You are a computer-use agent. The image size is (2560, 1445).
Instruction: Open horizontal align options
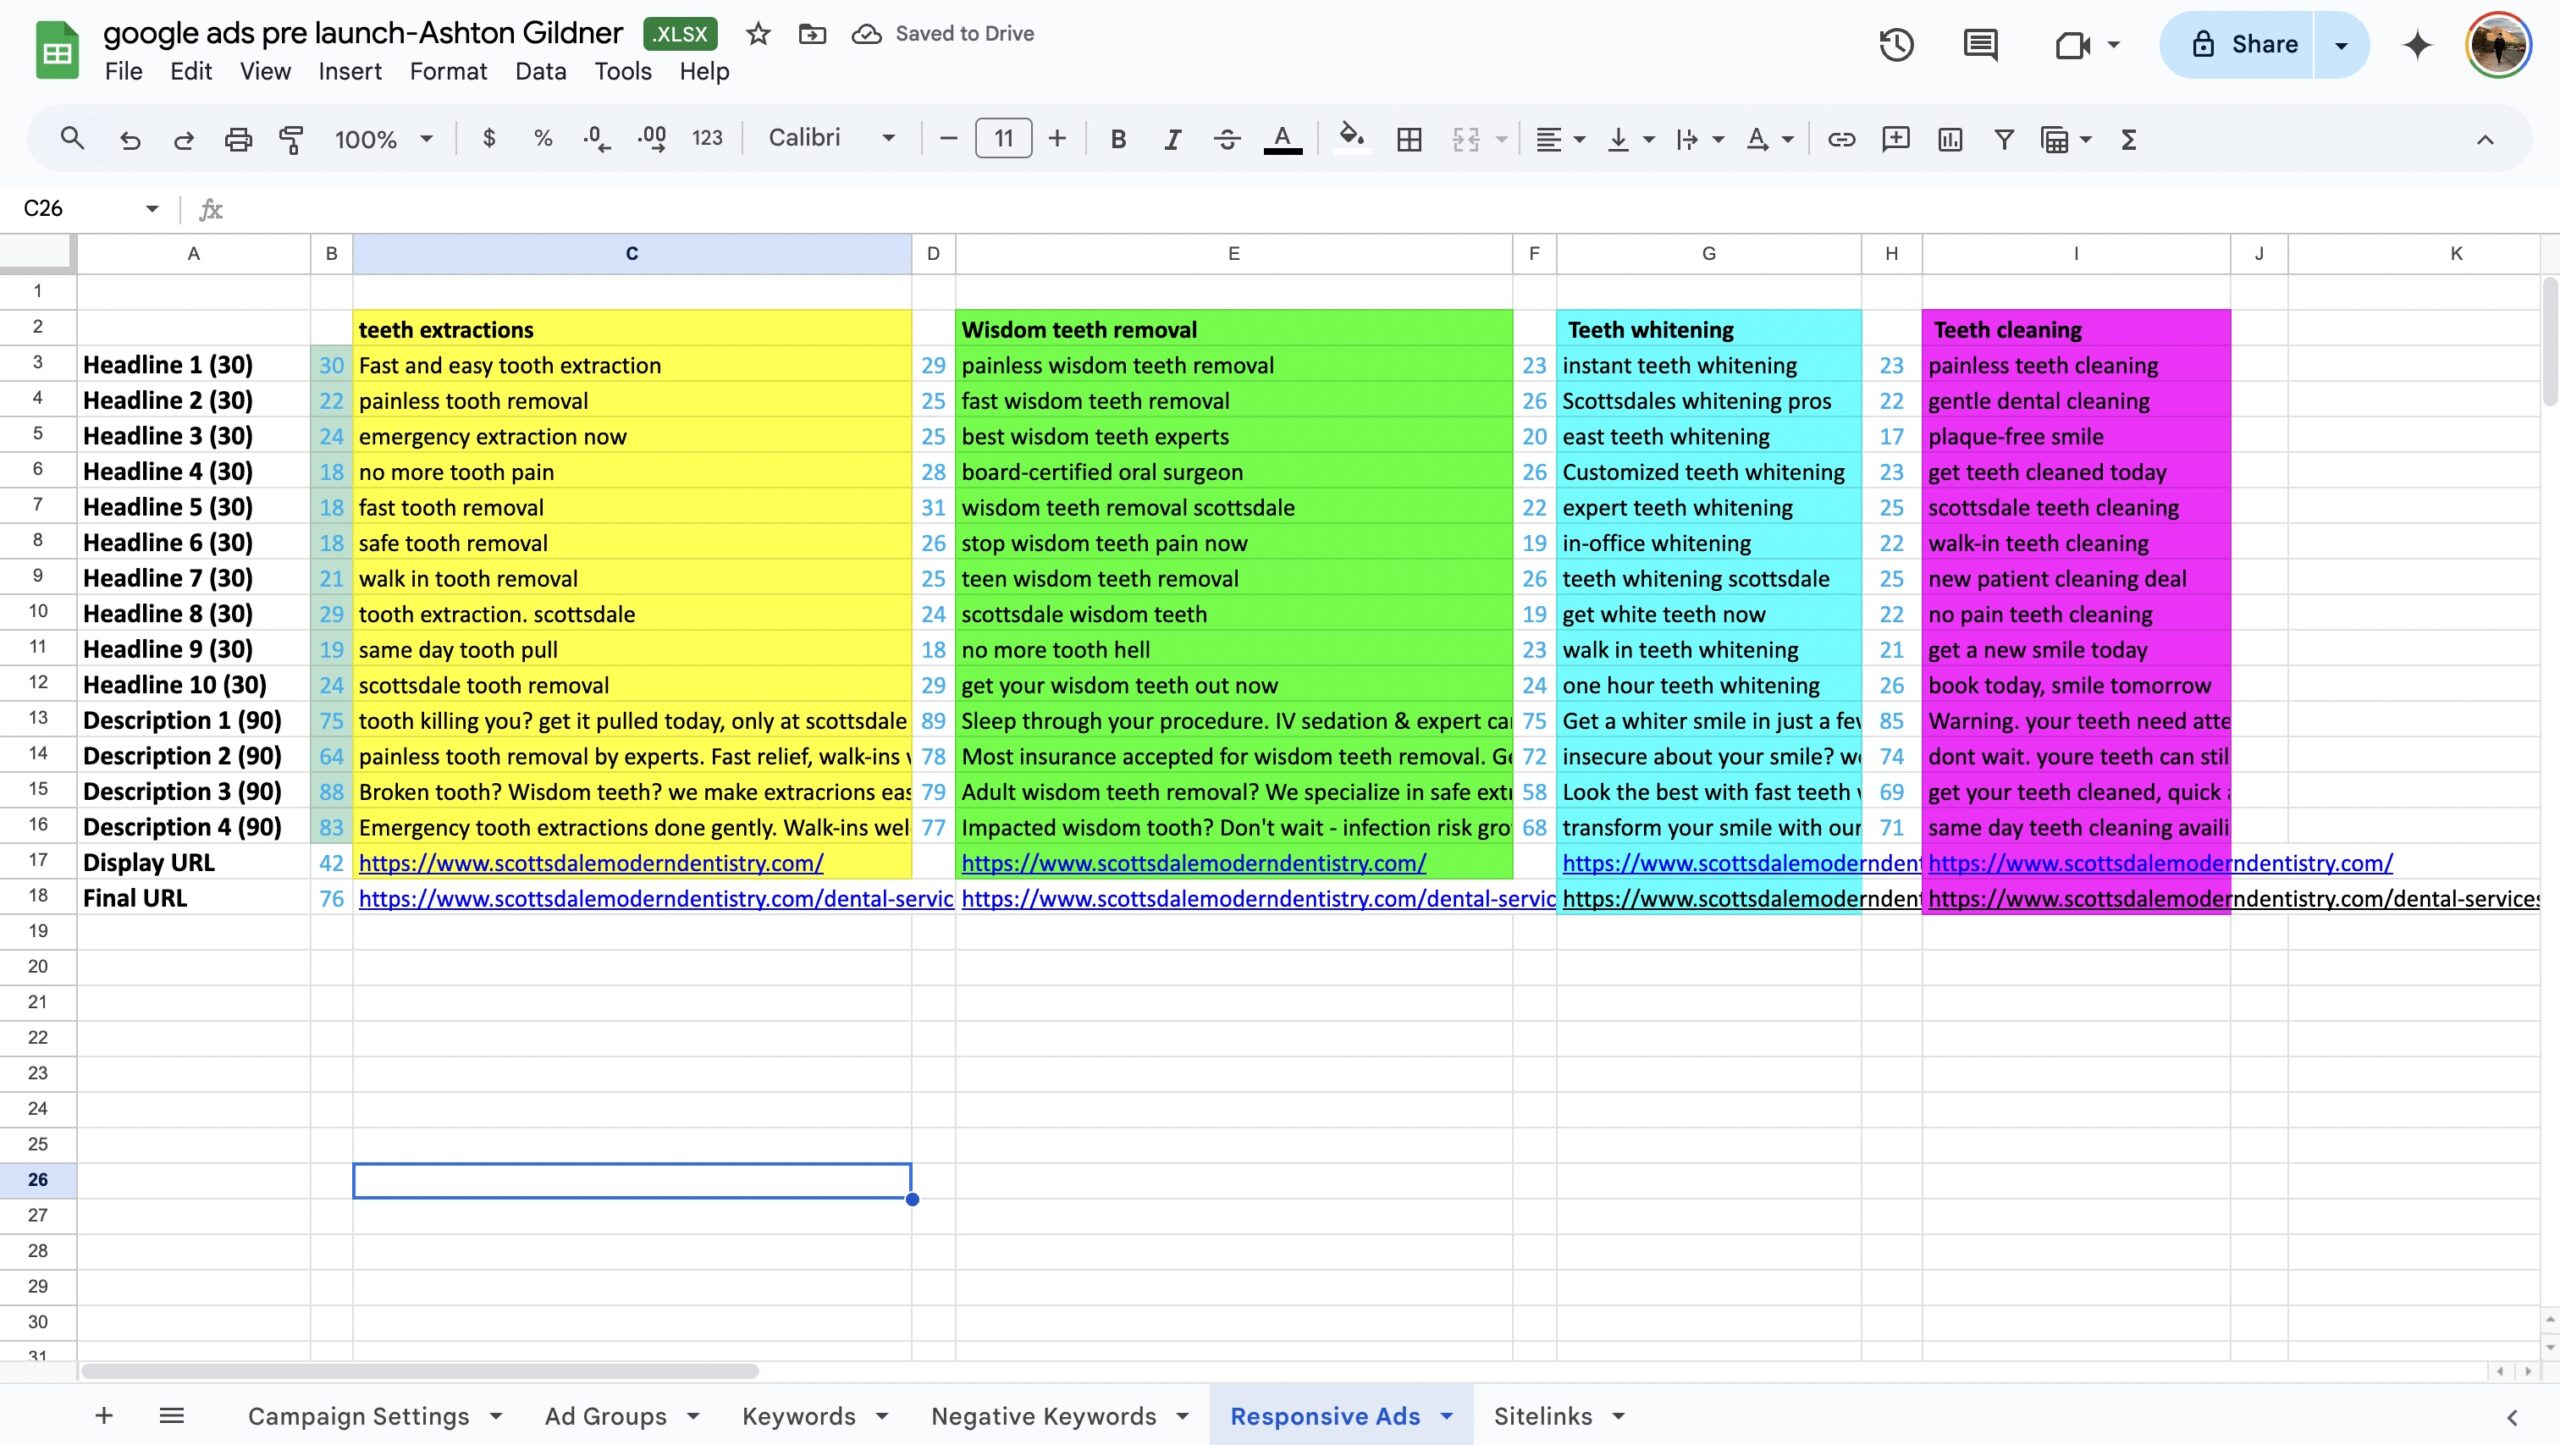(x=1559, y=139)
